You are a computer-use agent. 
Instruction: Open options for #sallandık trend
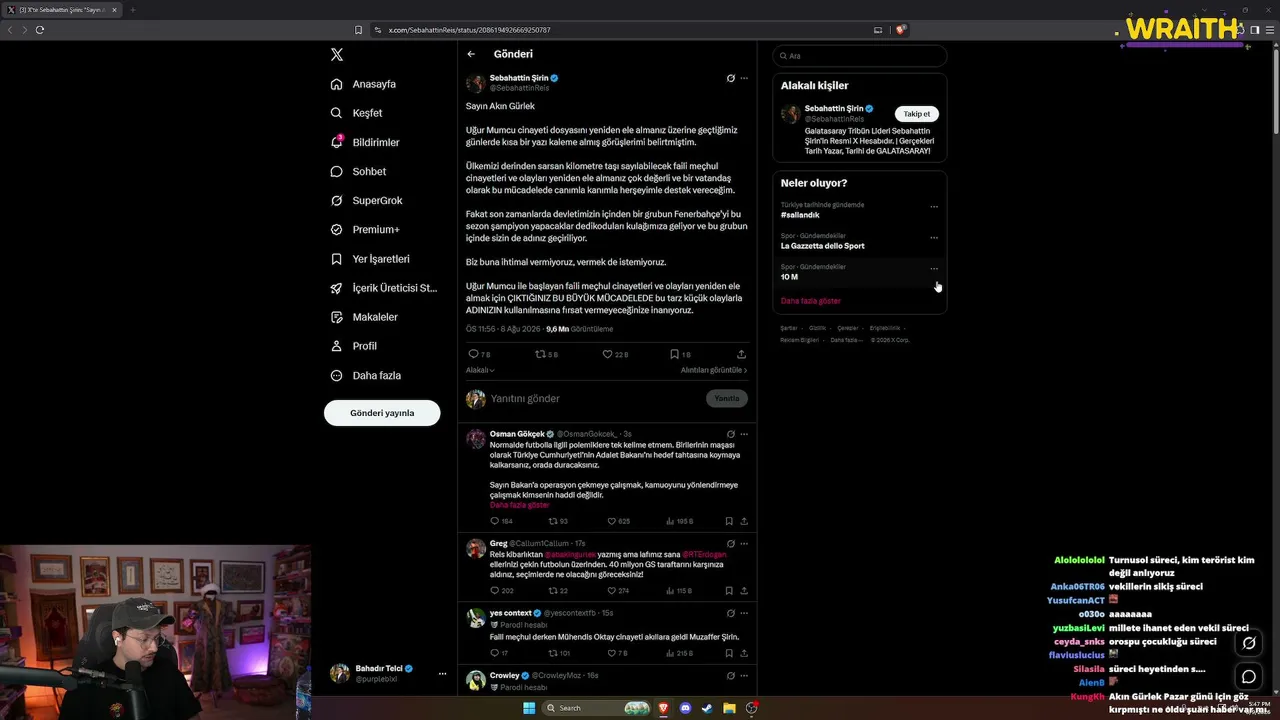934,207
